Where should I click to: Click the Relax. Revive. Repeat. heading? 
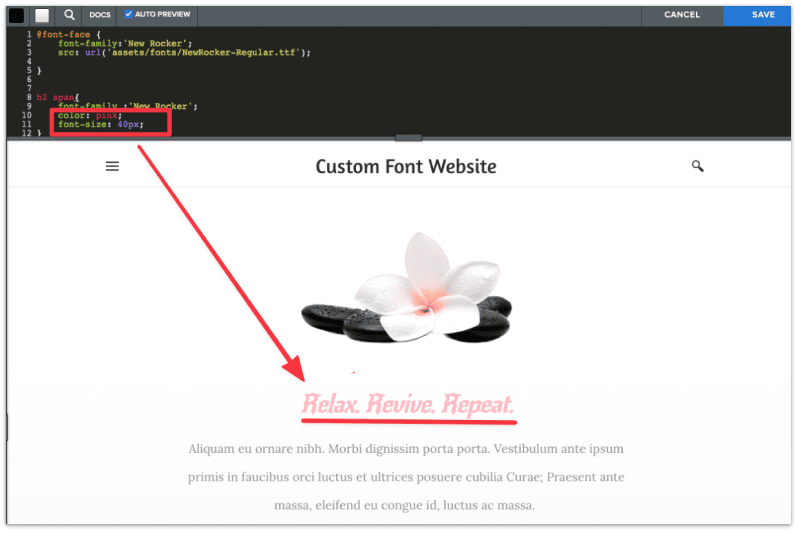[x=408, y=405]
